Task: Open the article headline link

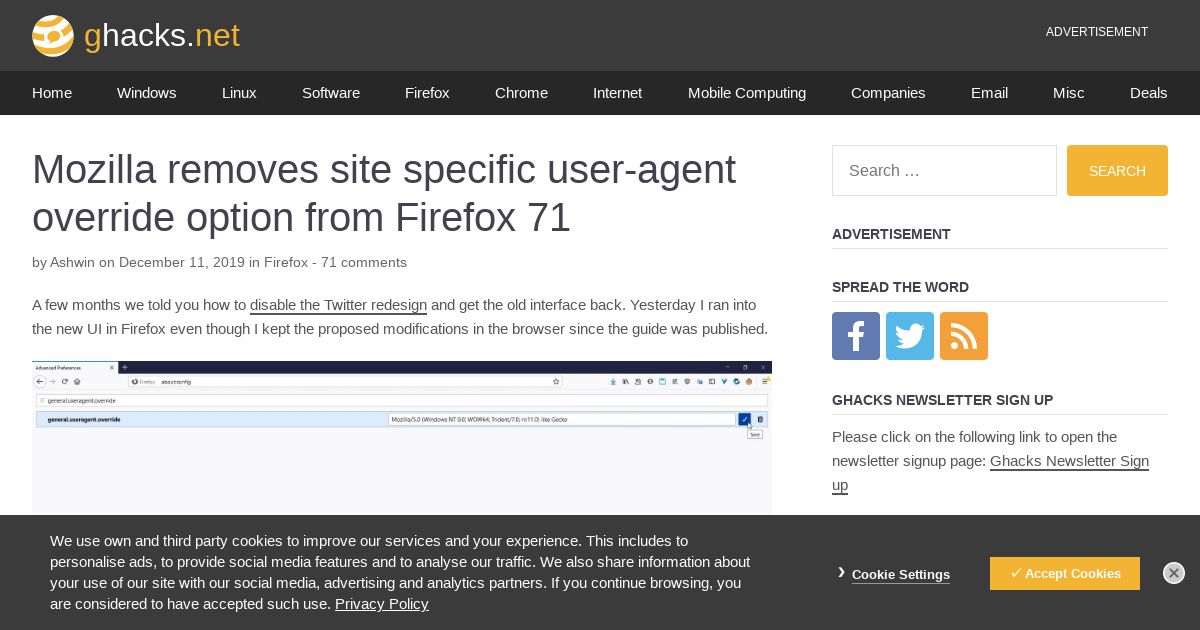Action: tap(384, 194)
